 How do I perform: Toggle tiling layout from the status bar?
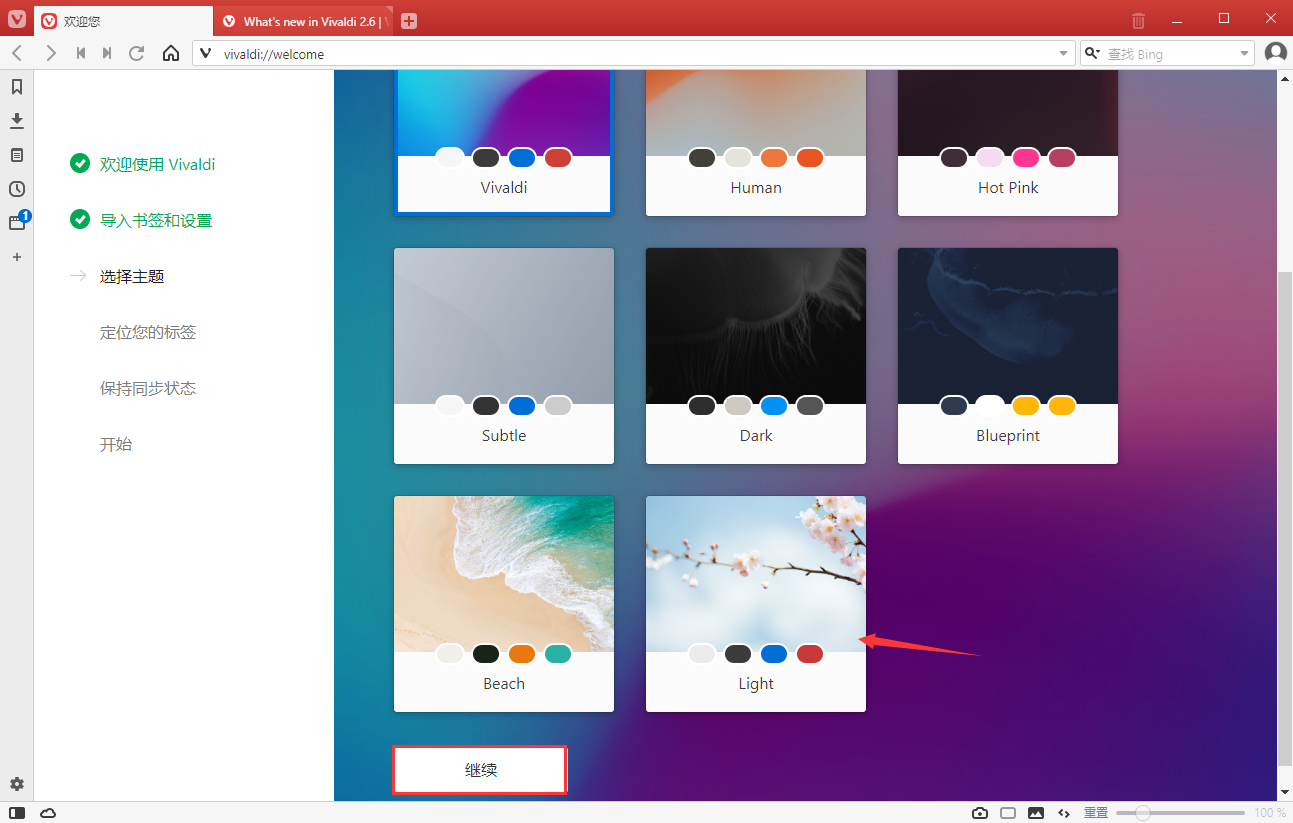click(1008, 813)
